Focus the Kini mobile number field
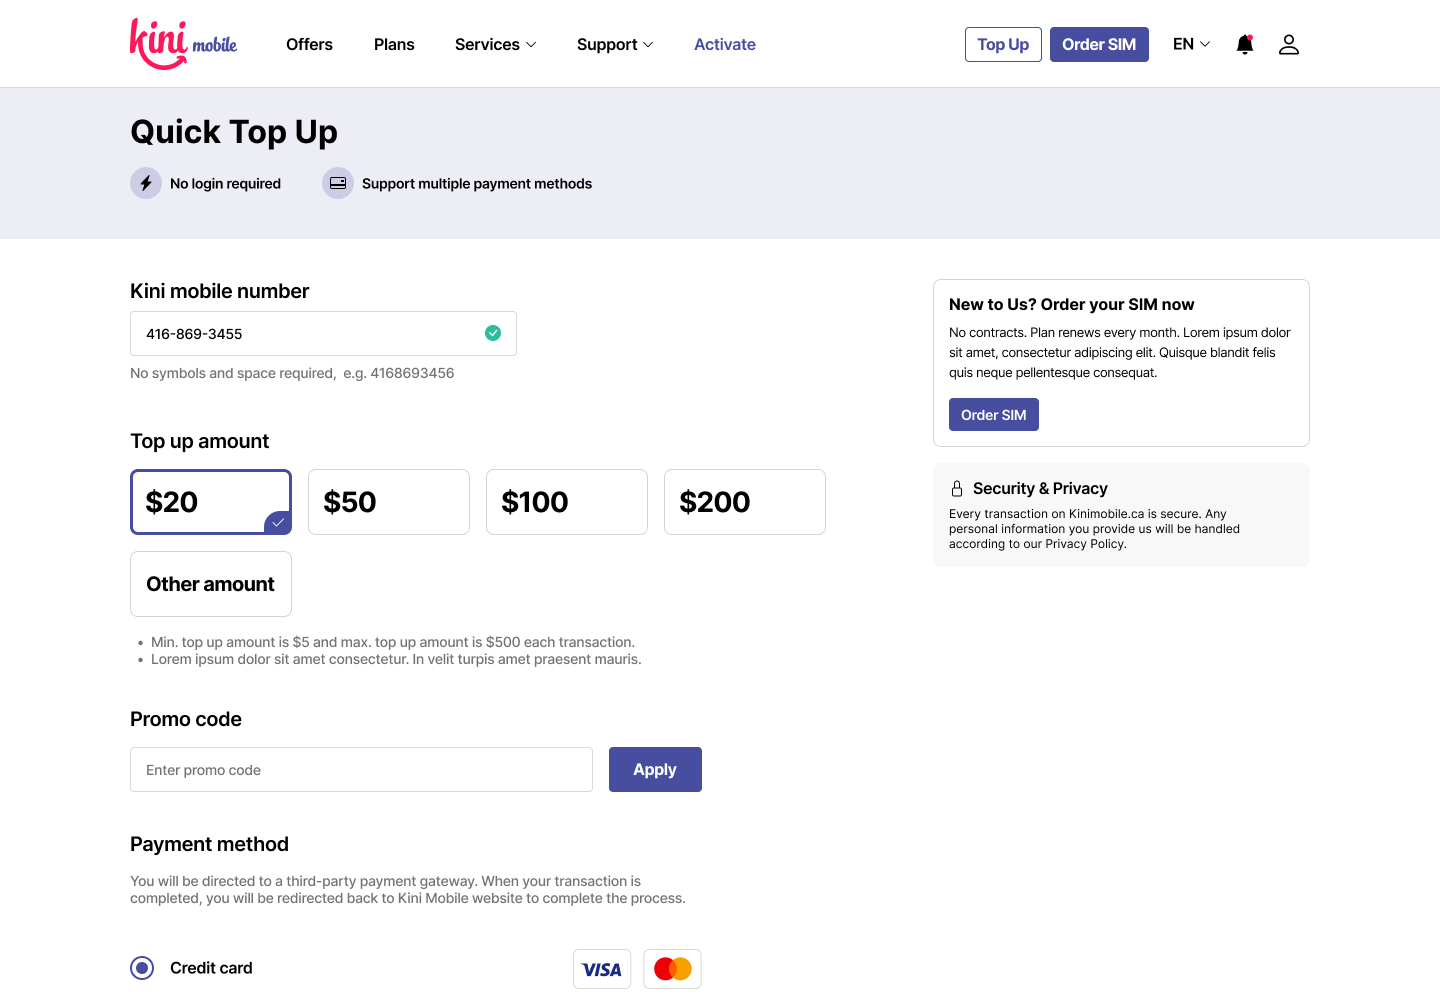Viewport: 1440px width, 1000px height. coord(323,334)
